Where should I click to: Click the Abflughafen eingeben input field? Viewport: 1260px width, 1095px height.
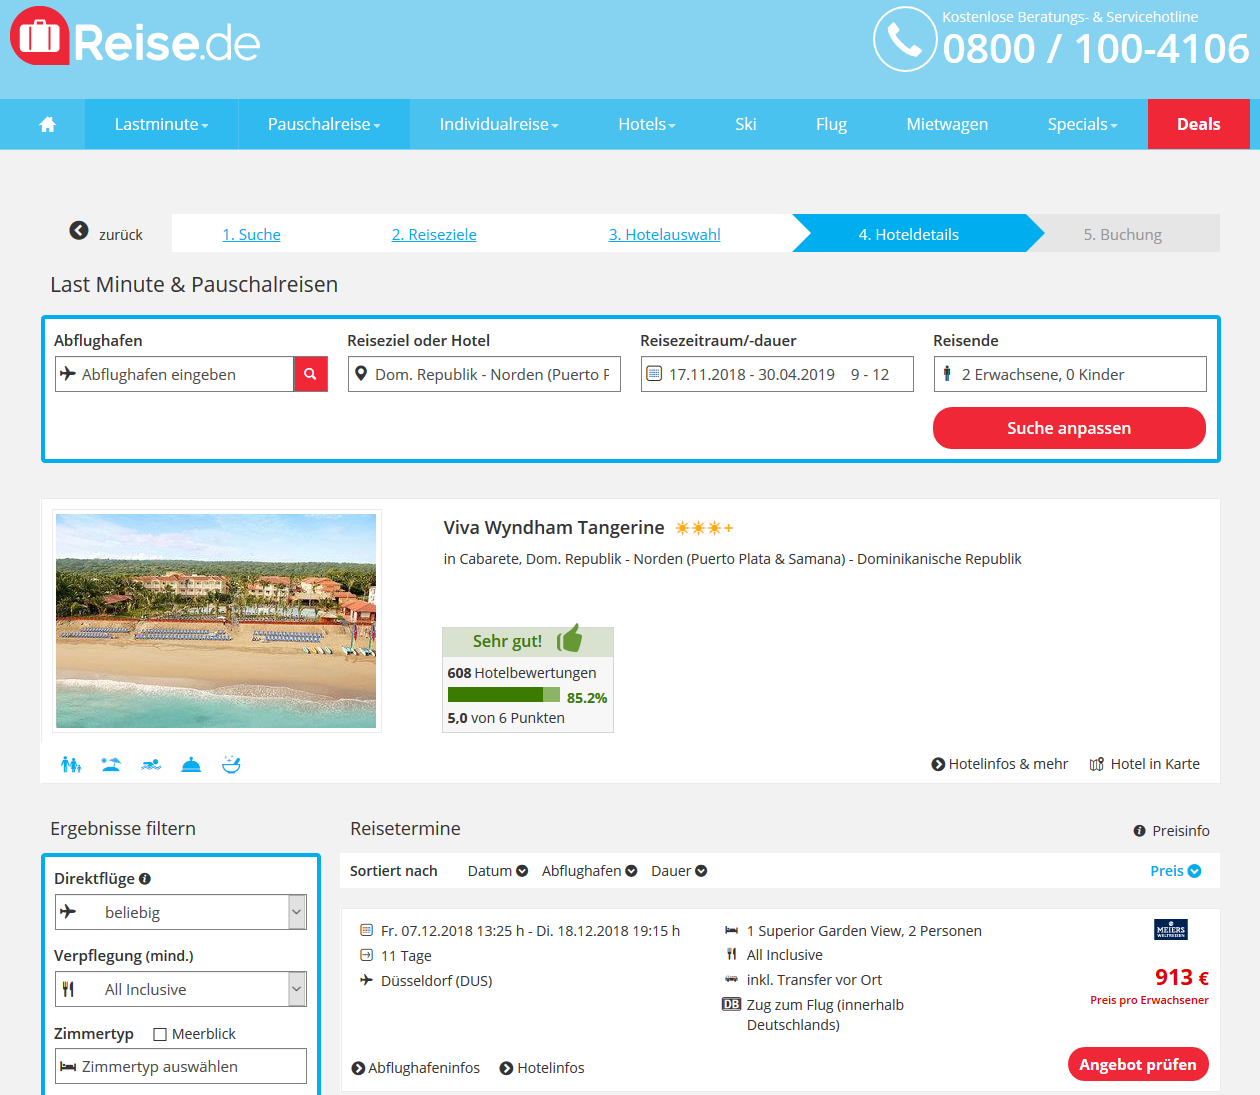[174, 374]
